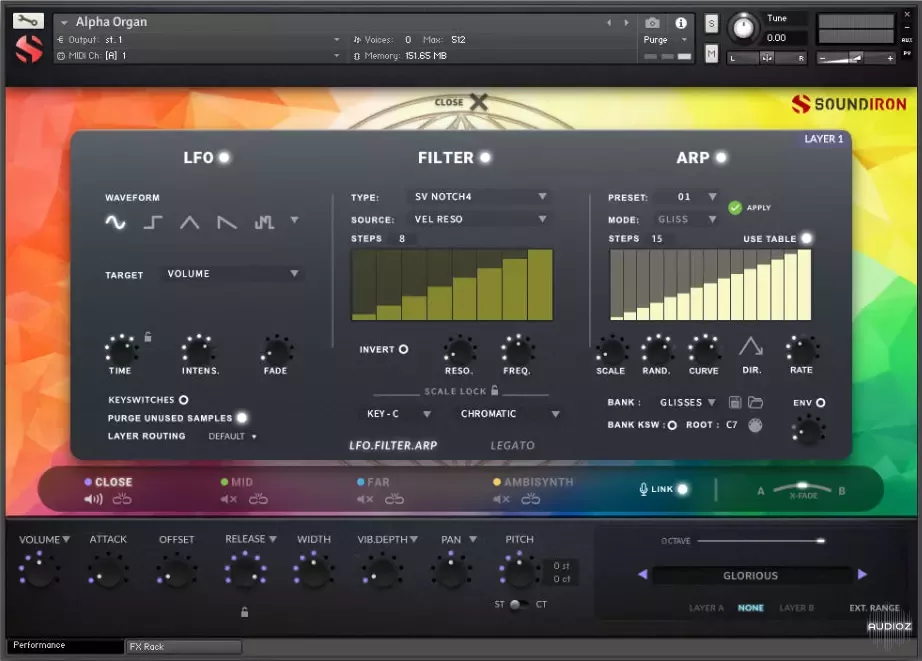This screenshot has height=661, width=922.
Task: Open the LAYER ROUTING dropdown
Action: tap(232, 436)
